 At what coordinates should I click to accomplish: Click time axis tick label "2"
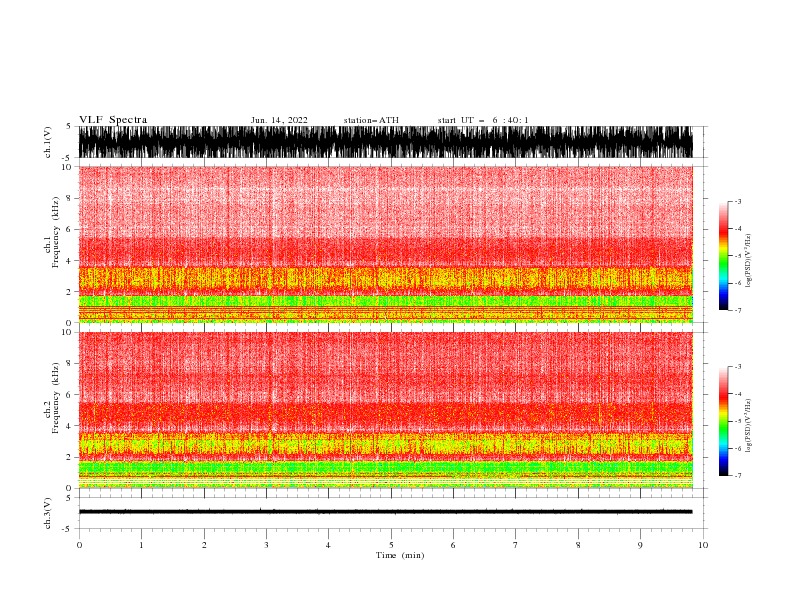coord(204,545)
